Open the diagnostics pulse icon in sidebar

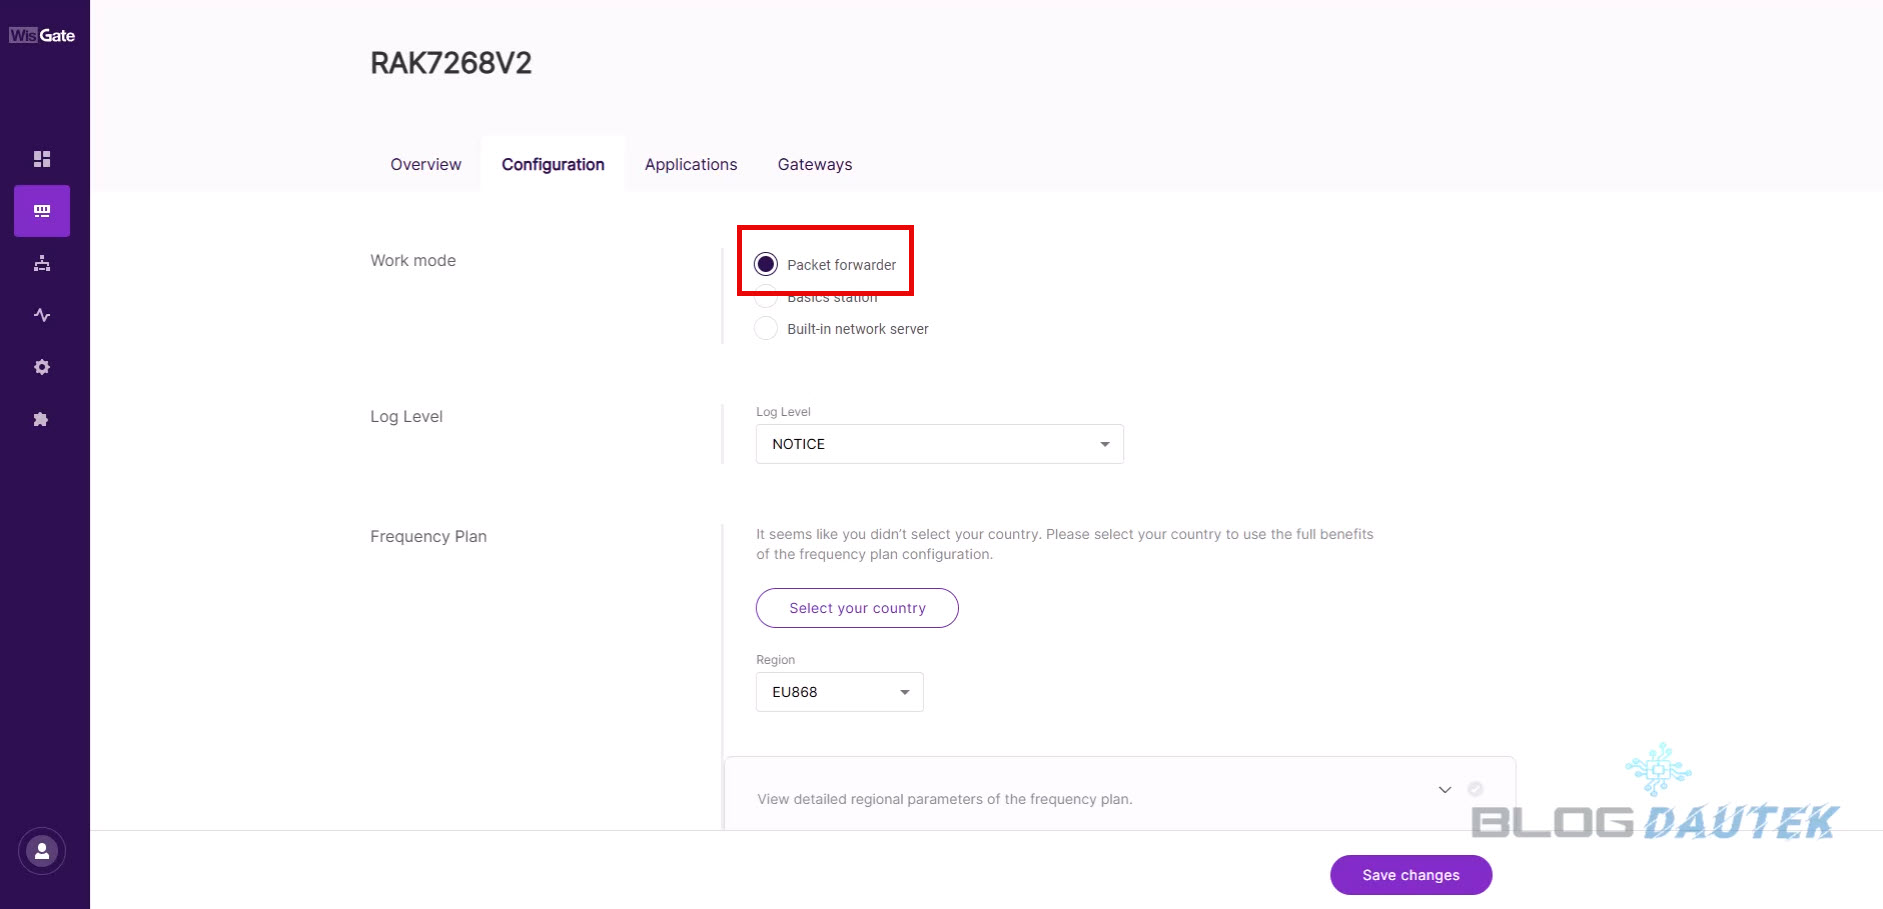click(x=42, y=315)
